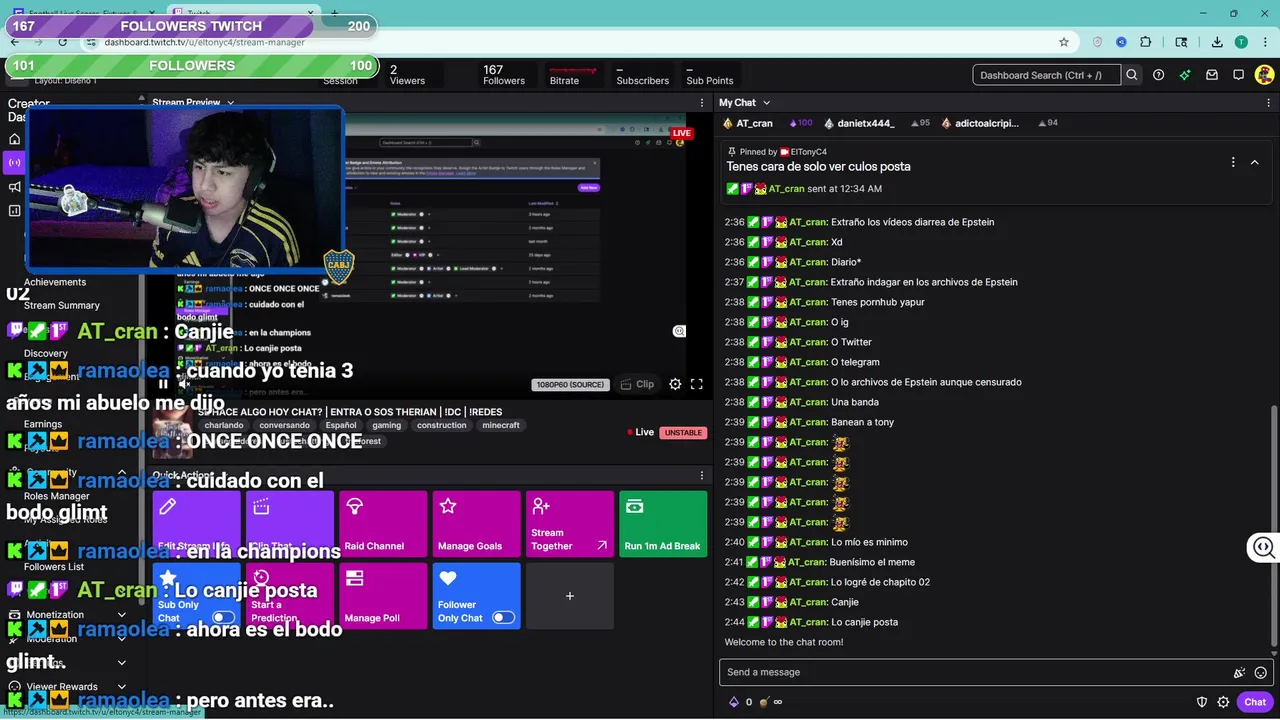Image resolution: width=1280 pixels, height=720 pixels.
Task: Open pinned message three-dot options
Action: [1233, 162]
